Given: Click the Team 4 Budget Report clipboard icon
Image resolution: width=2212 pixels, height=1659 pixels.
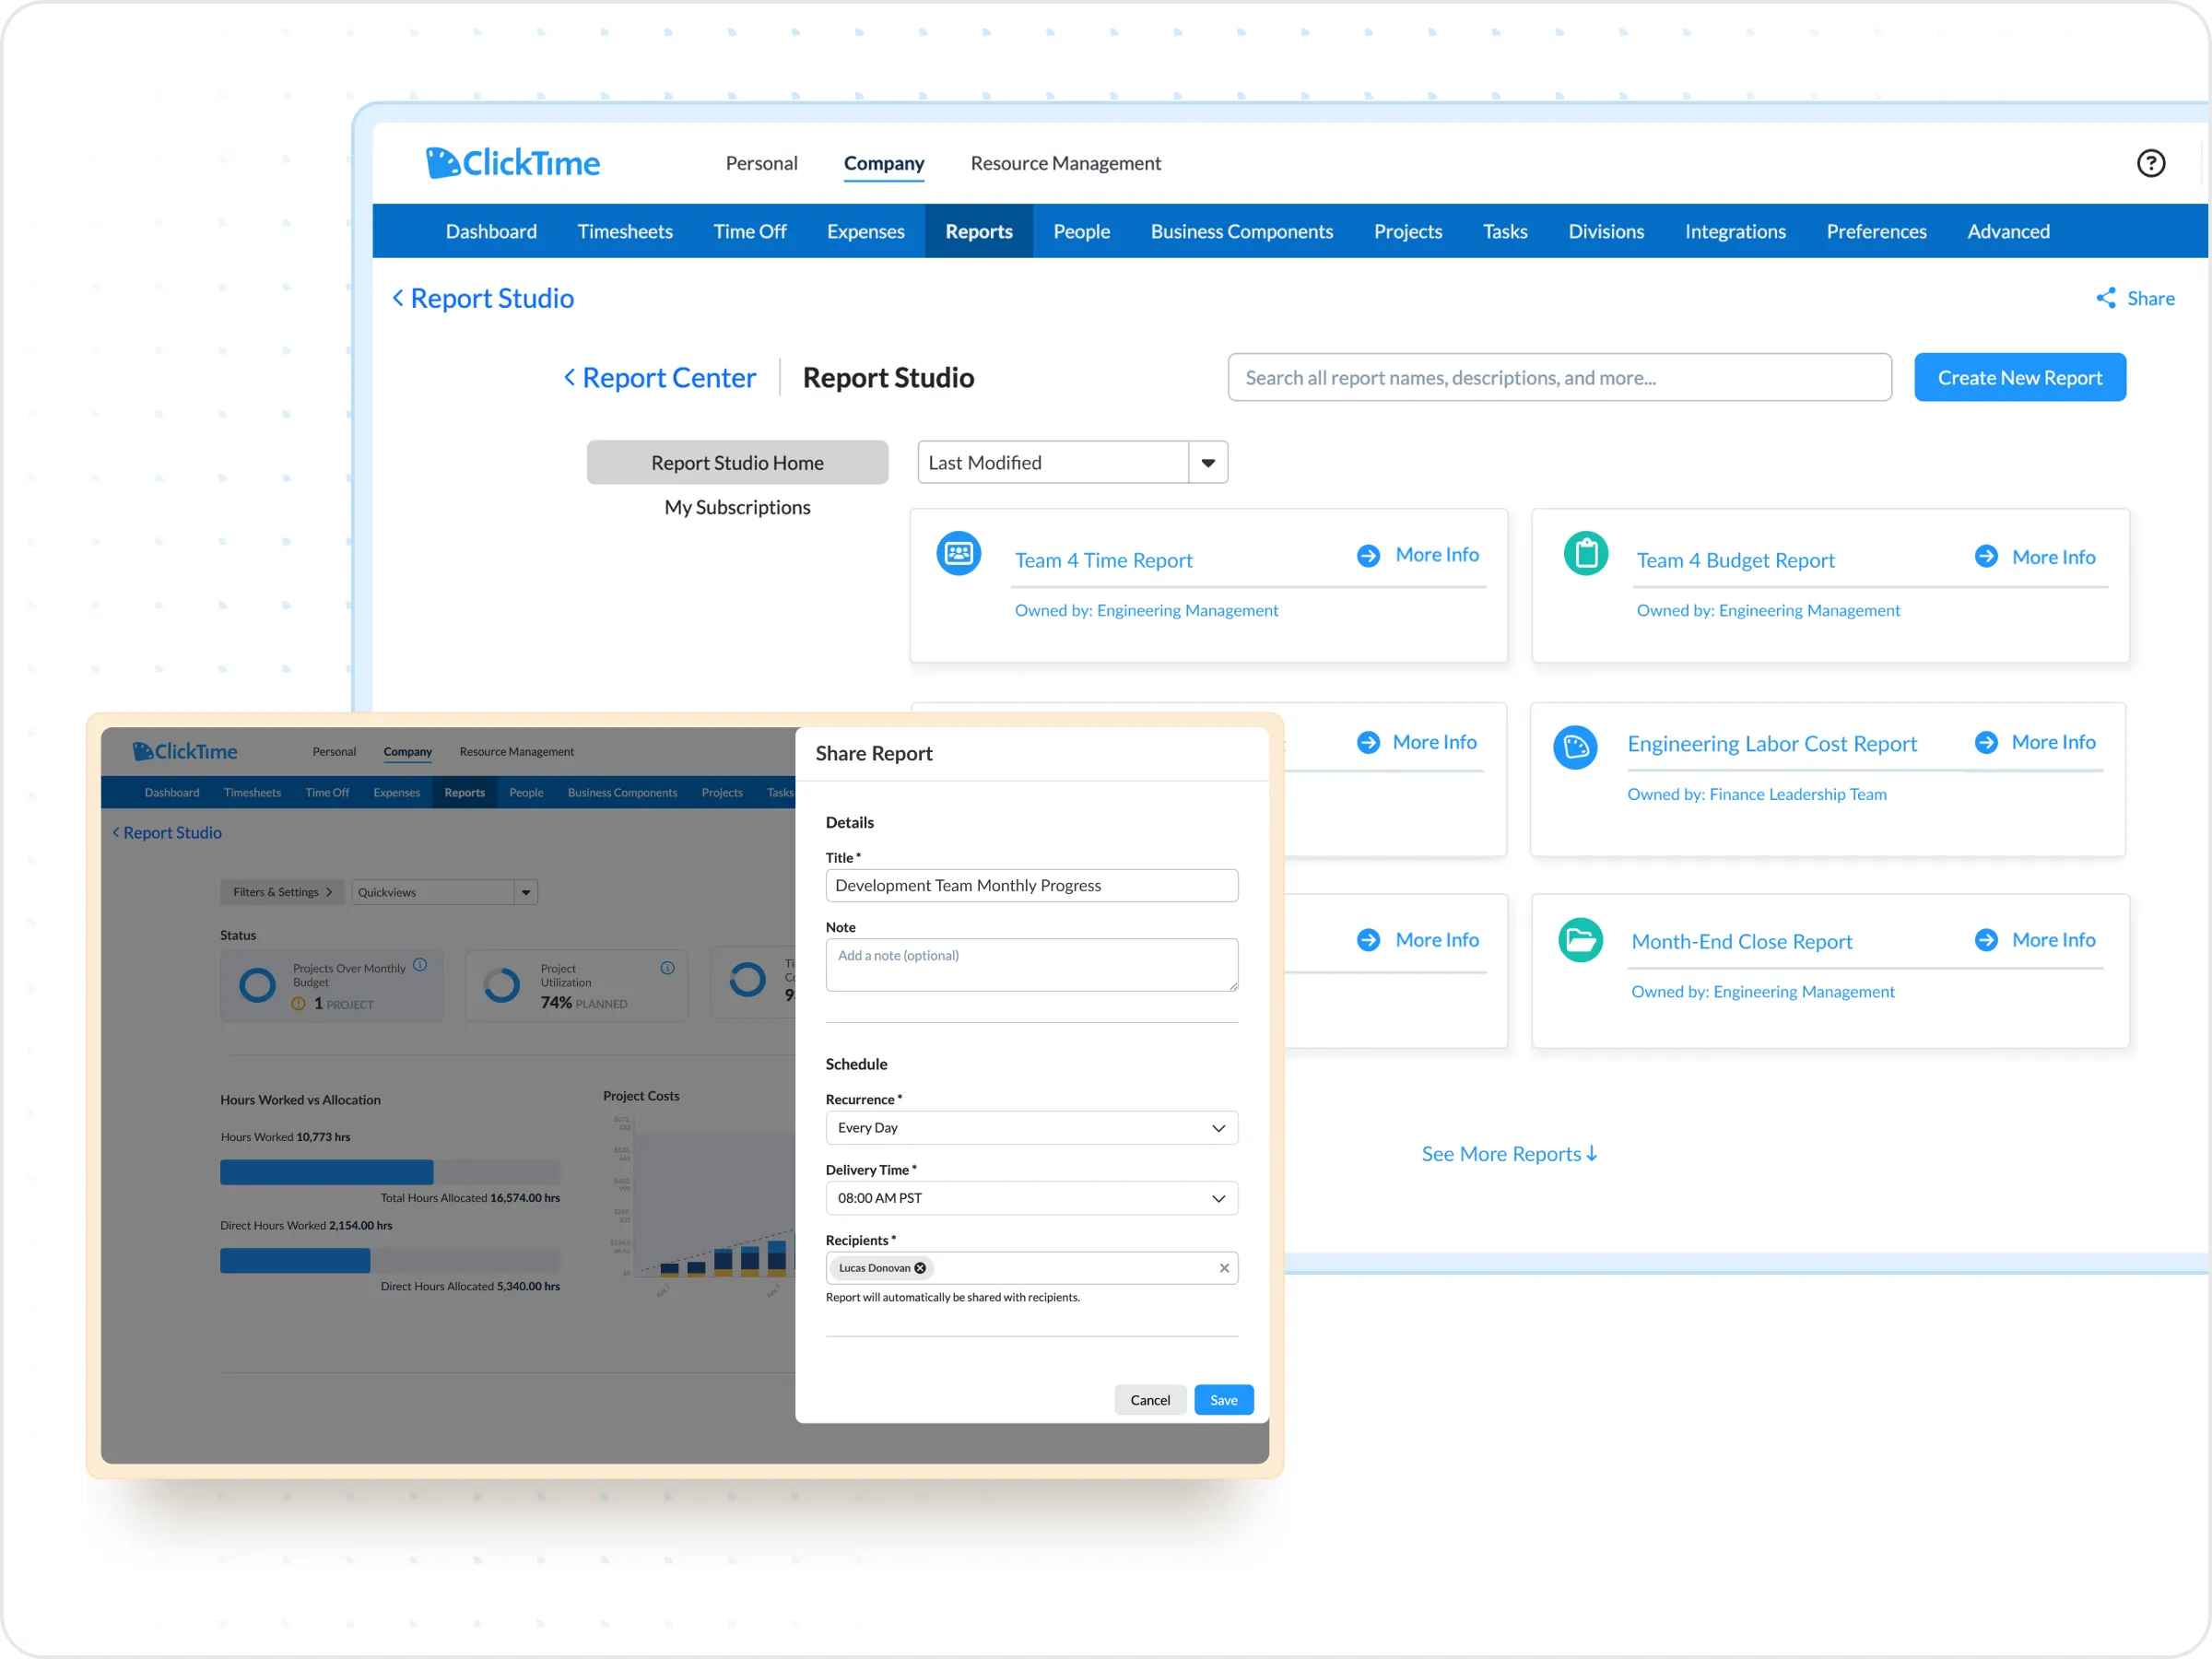Looking at the screenshot, I should (x=1584, y=552).
